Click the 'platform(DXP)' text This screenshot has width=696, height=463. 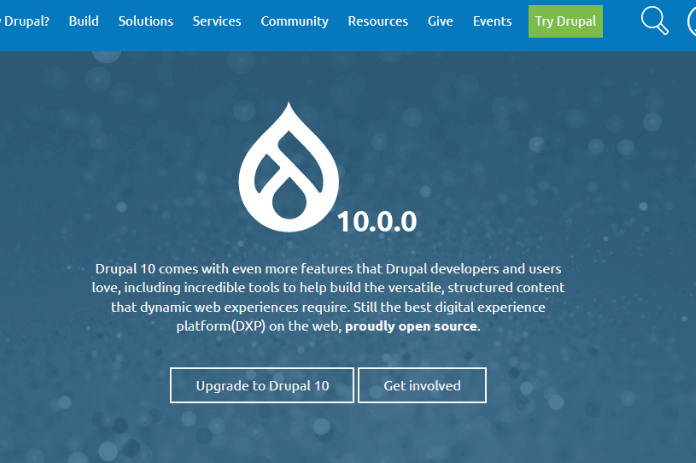click(x=221, y=326)
